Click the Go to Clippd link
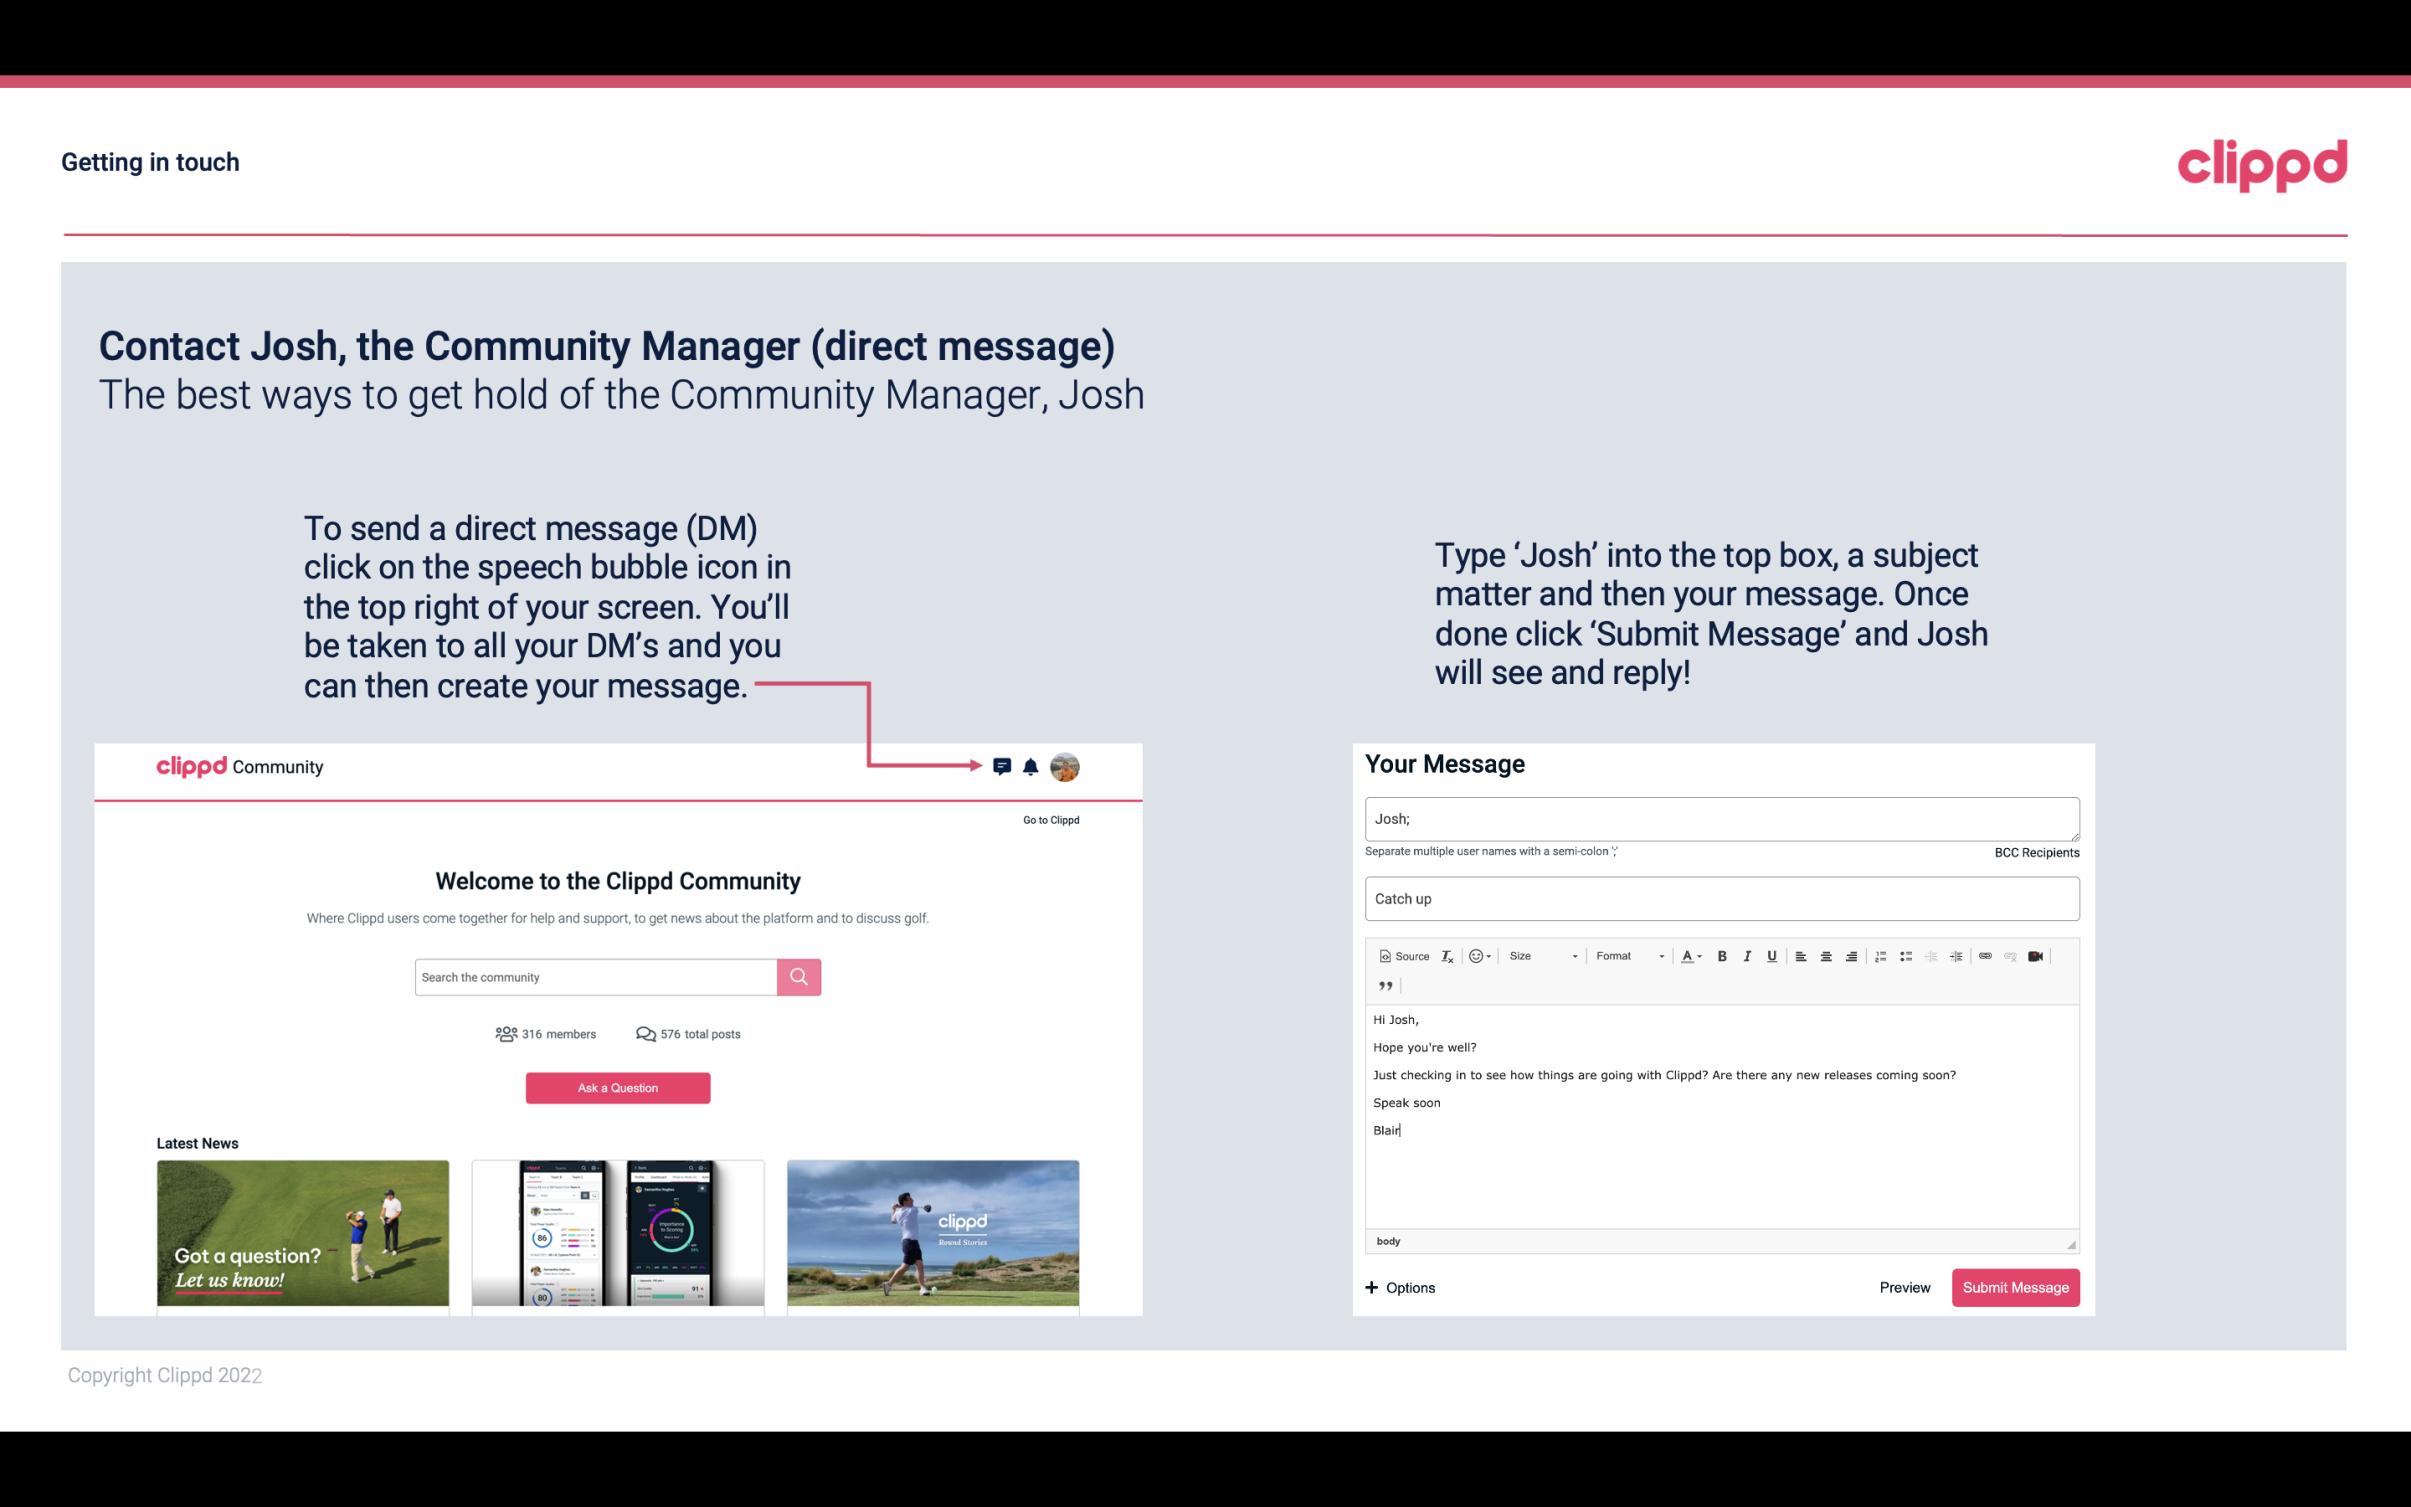 tap(1050, 819)
